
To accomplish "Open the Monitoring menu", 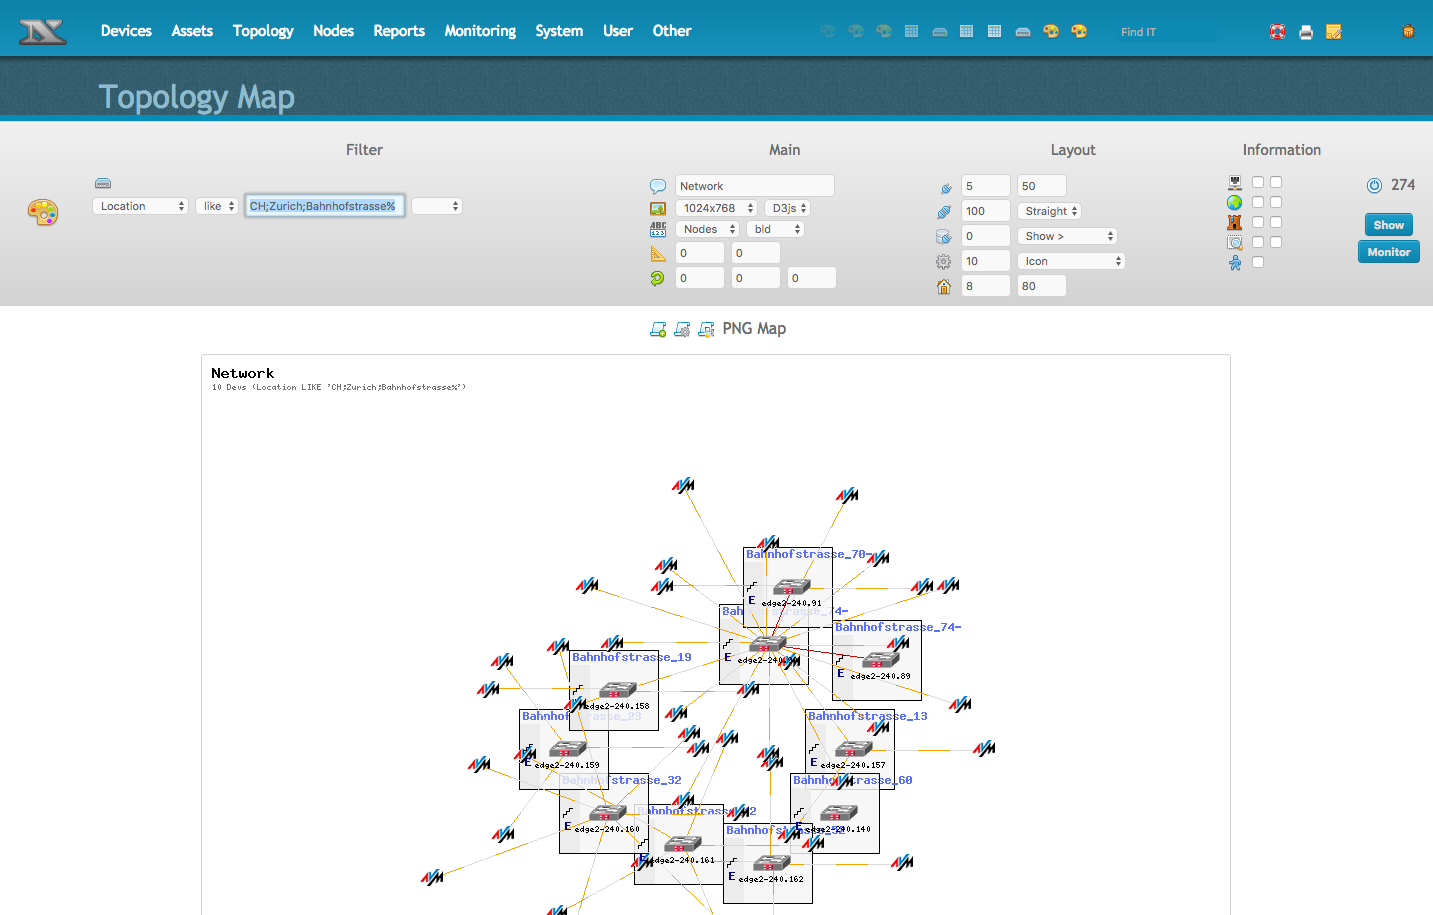I will [x=480, y=31].
